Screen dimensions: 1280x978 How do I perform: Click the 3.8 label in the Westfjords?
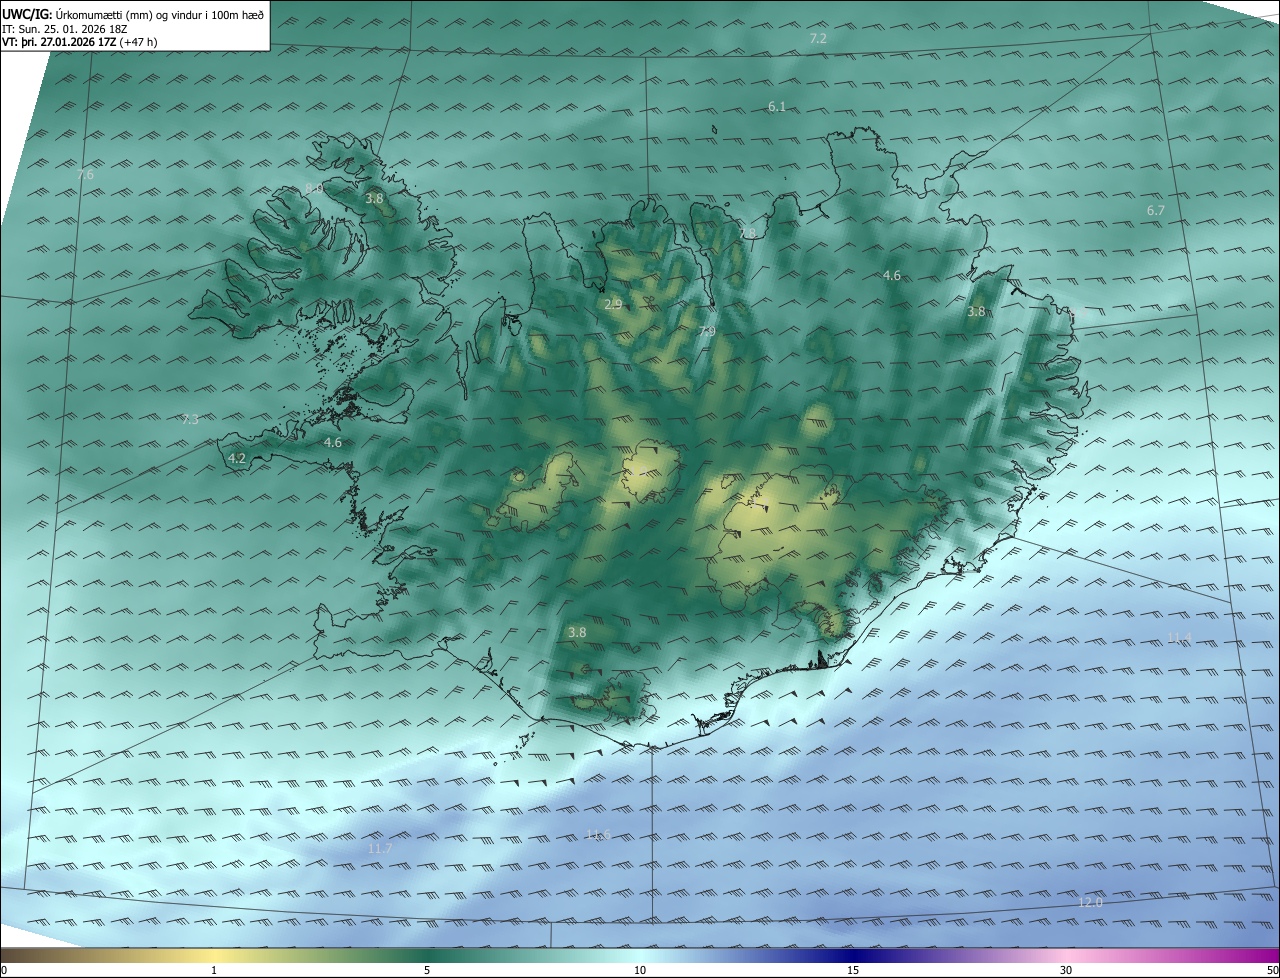(374, 198)
